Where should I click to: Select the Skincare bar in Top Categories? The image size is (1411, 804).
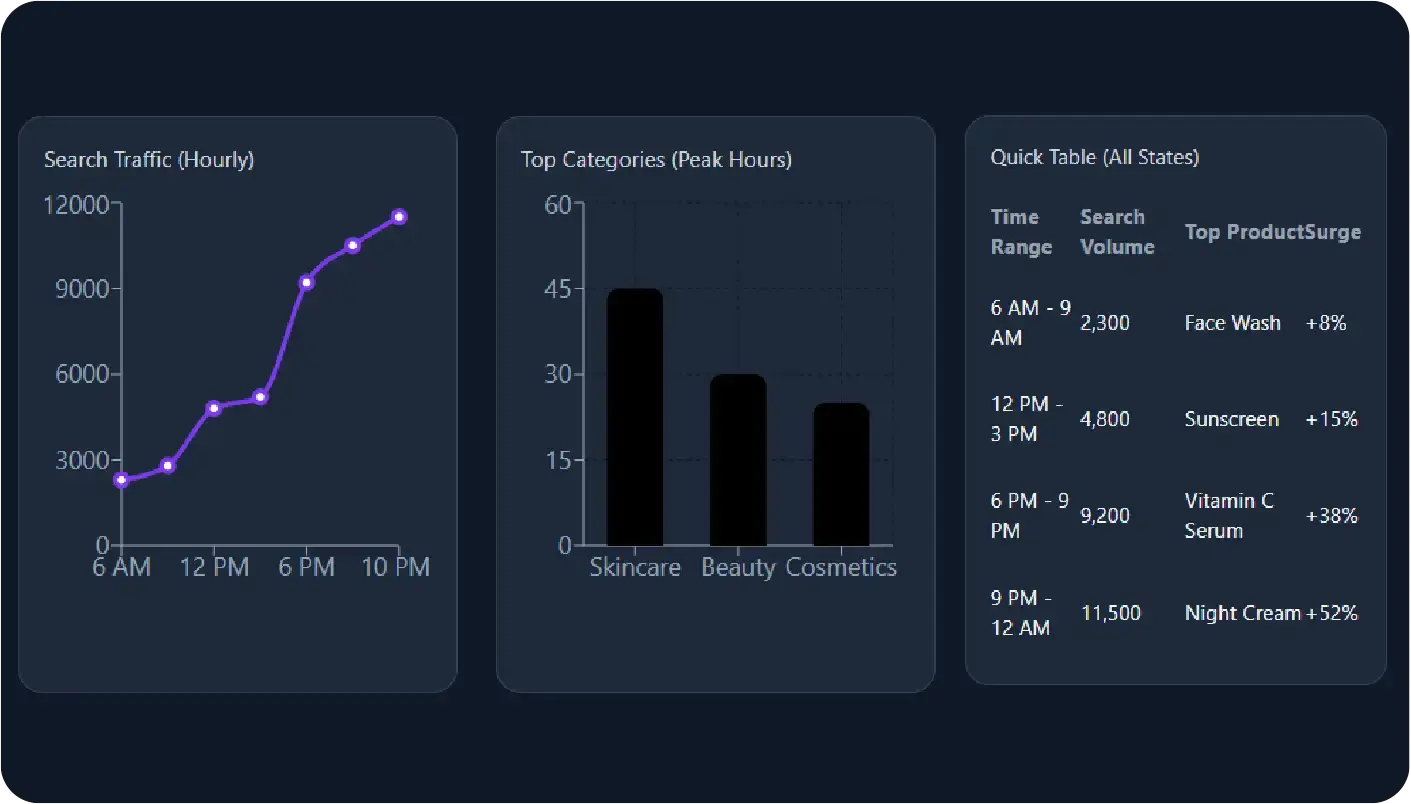(x=635, y=417)
